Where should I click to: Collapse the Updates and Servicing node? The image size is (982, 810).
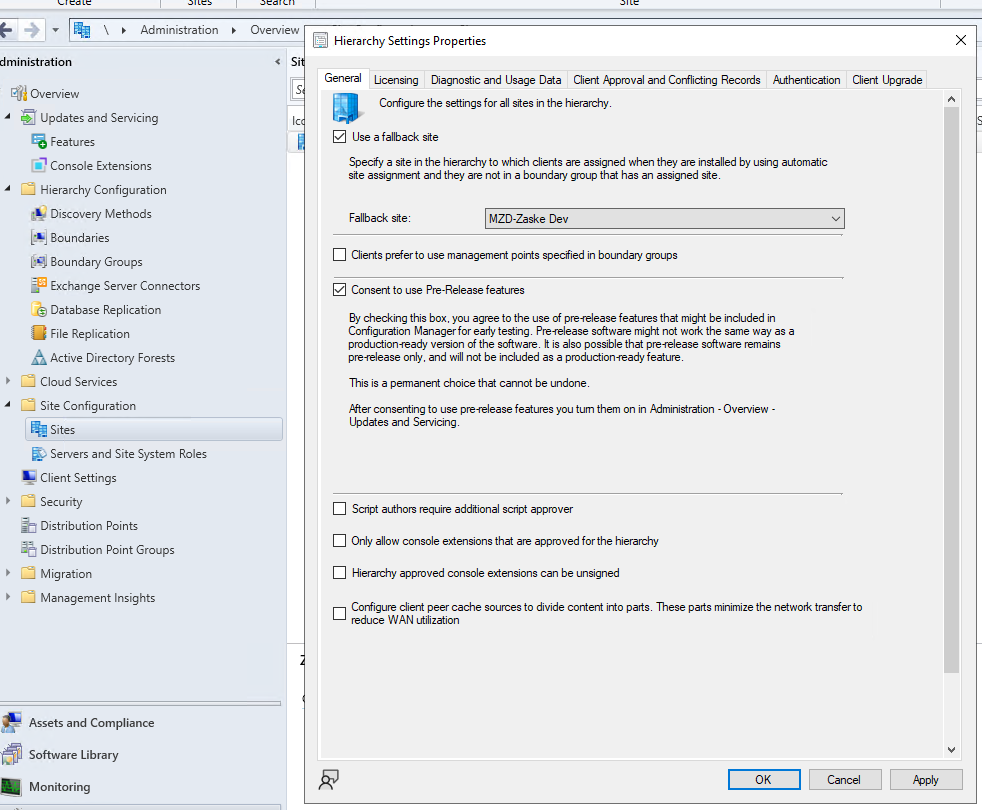[8, 117]
